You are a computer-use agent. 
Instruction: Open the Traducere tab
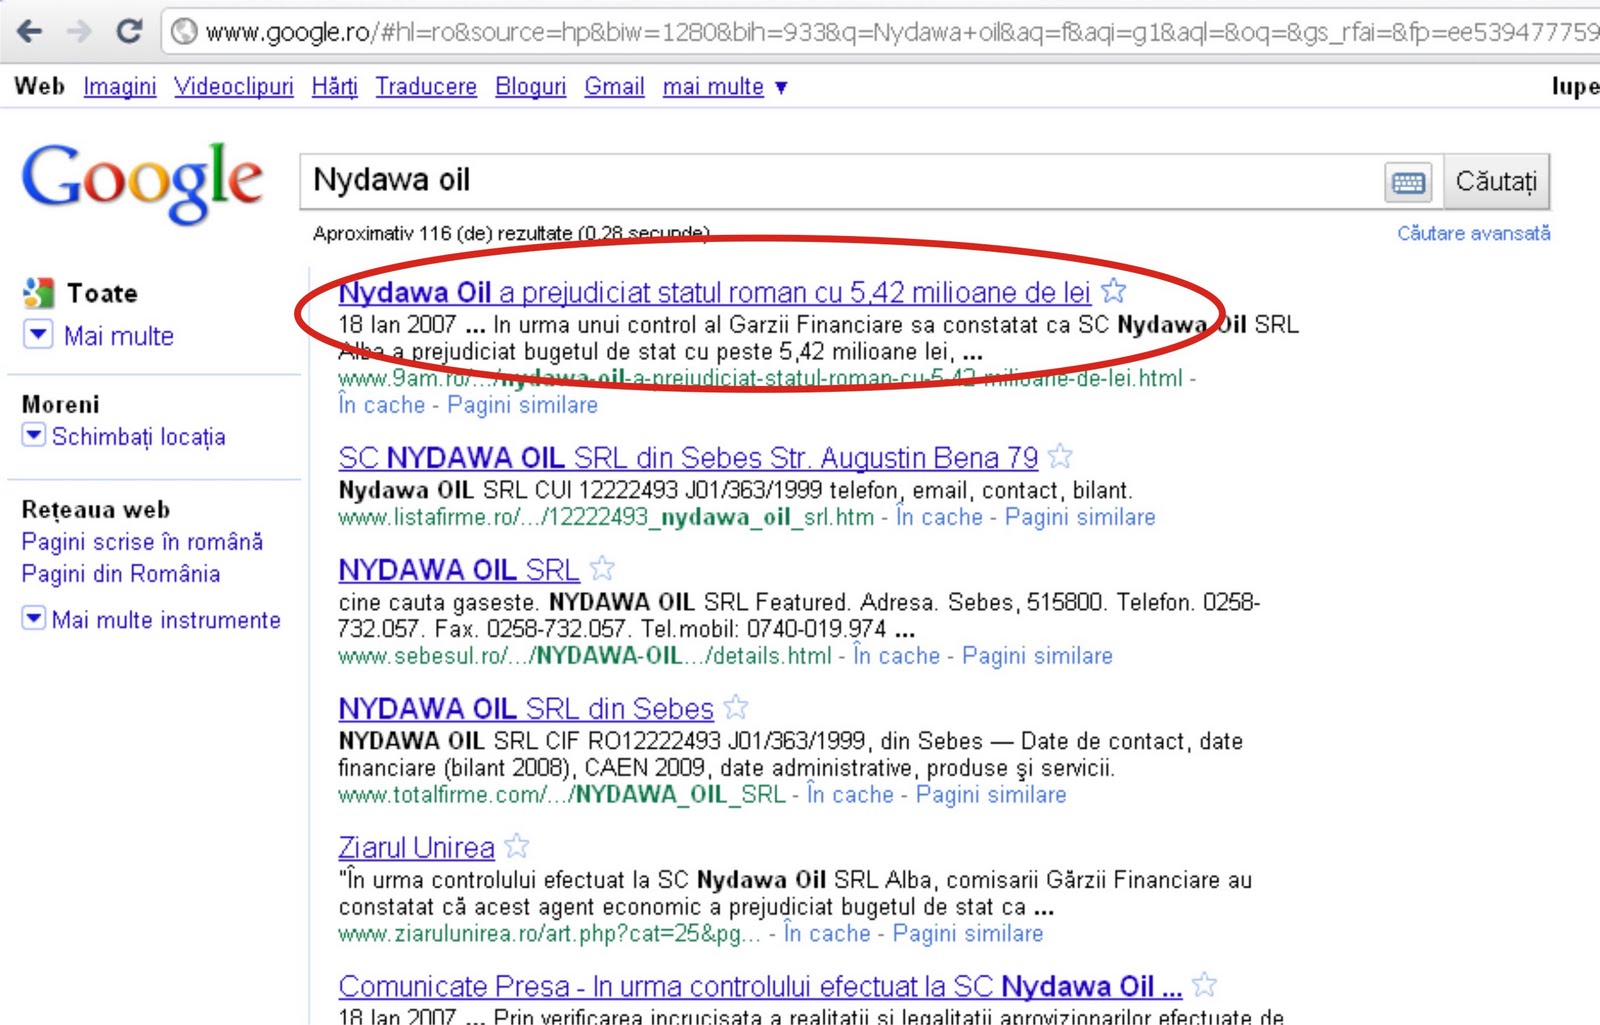426,87
